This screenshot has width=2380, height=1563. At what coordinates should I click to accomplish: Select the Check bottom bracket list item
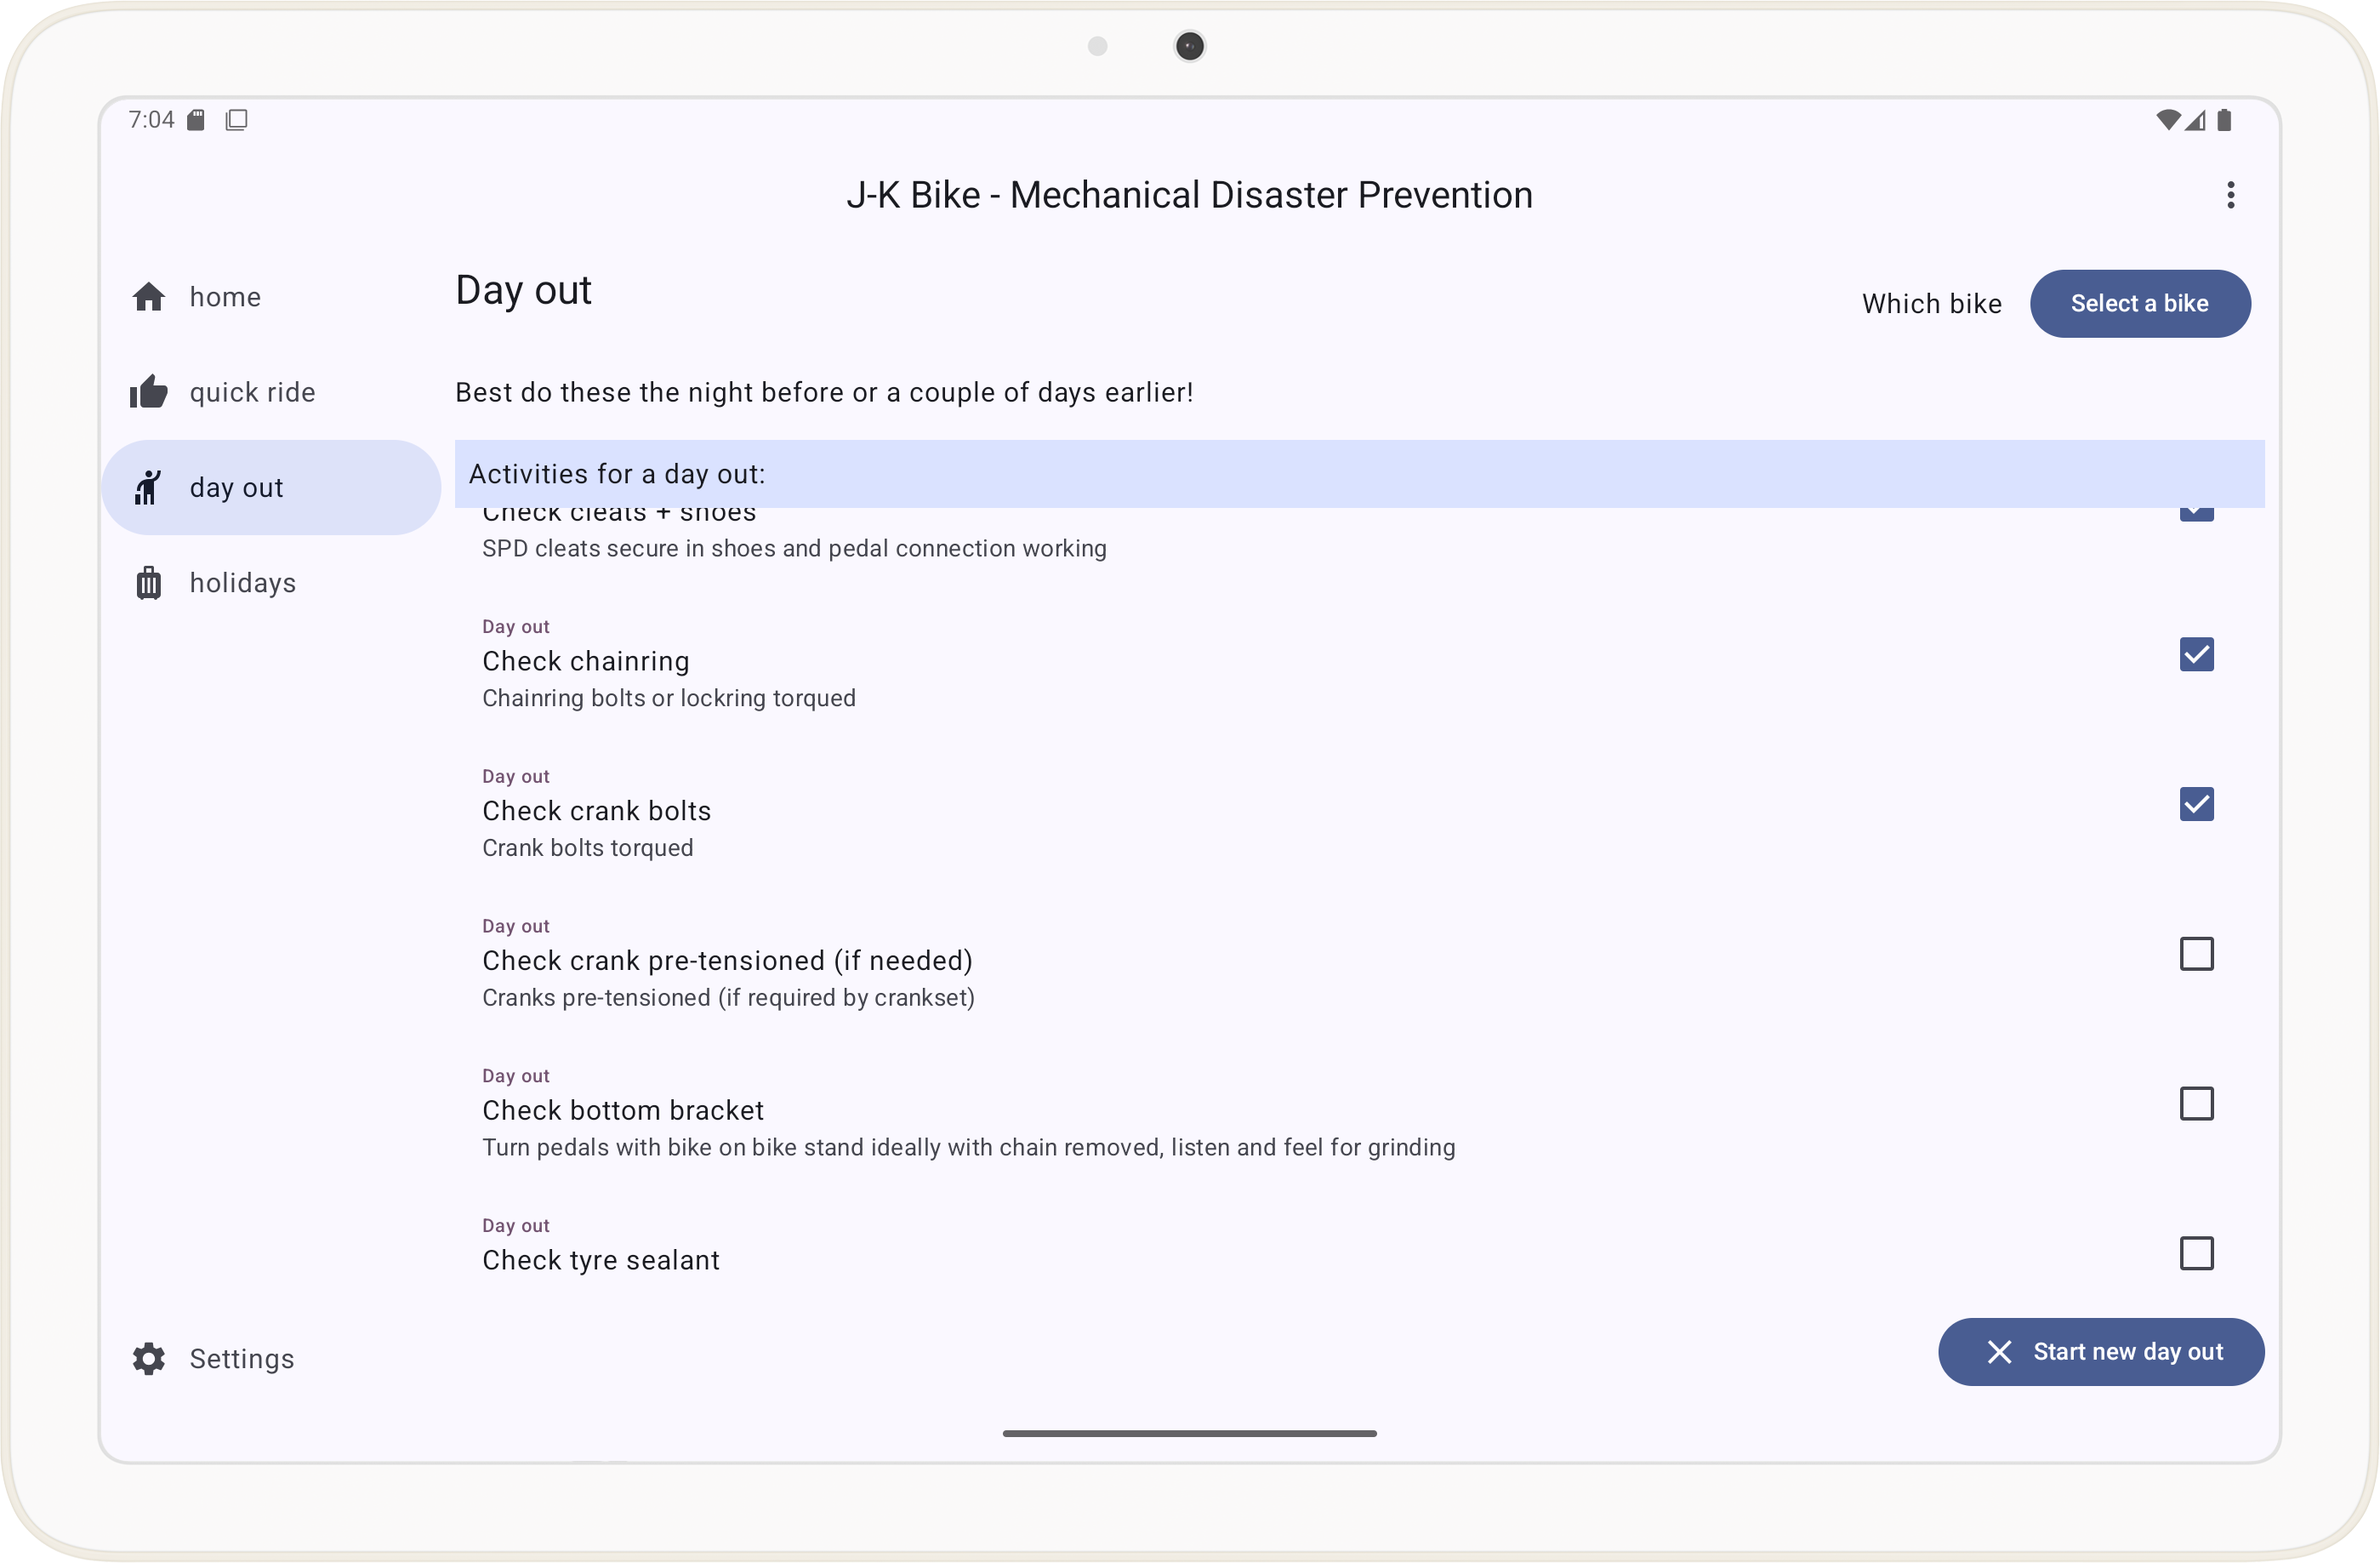(966, 1110)
